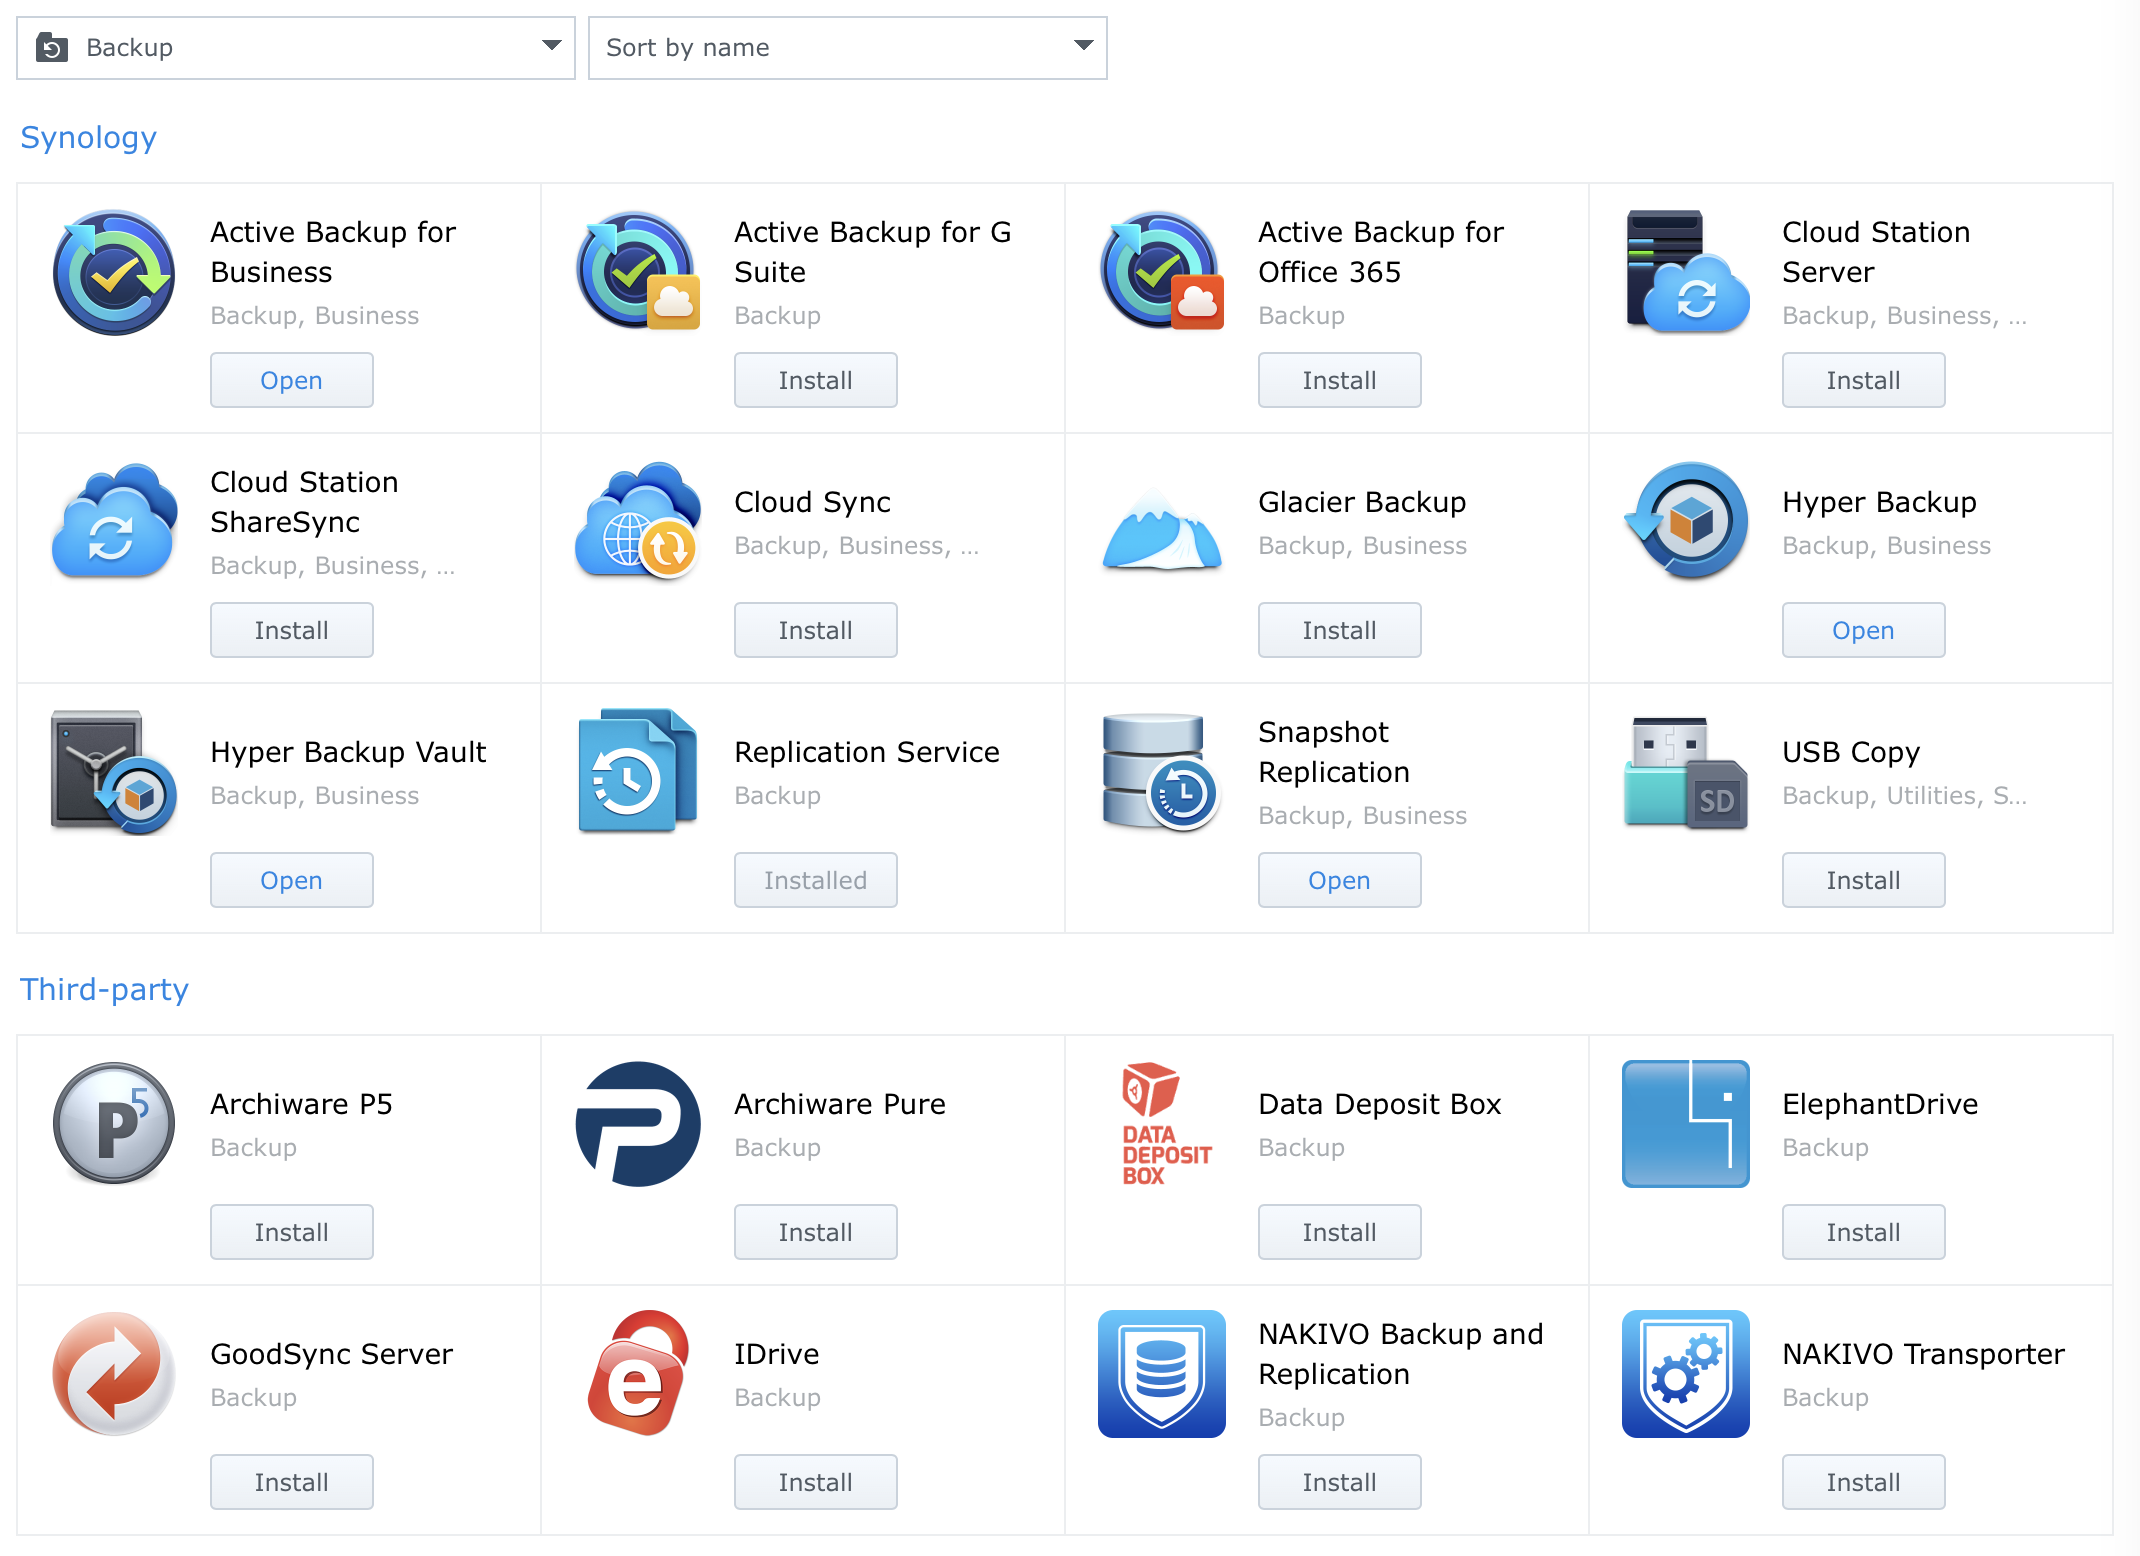Click the GoodSync Server icon
Image resolution: width=2140 pixels, height=1556 pixels.
(114, 1374)
